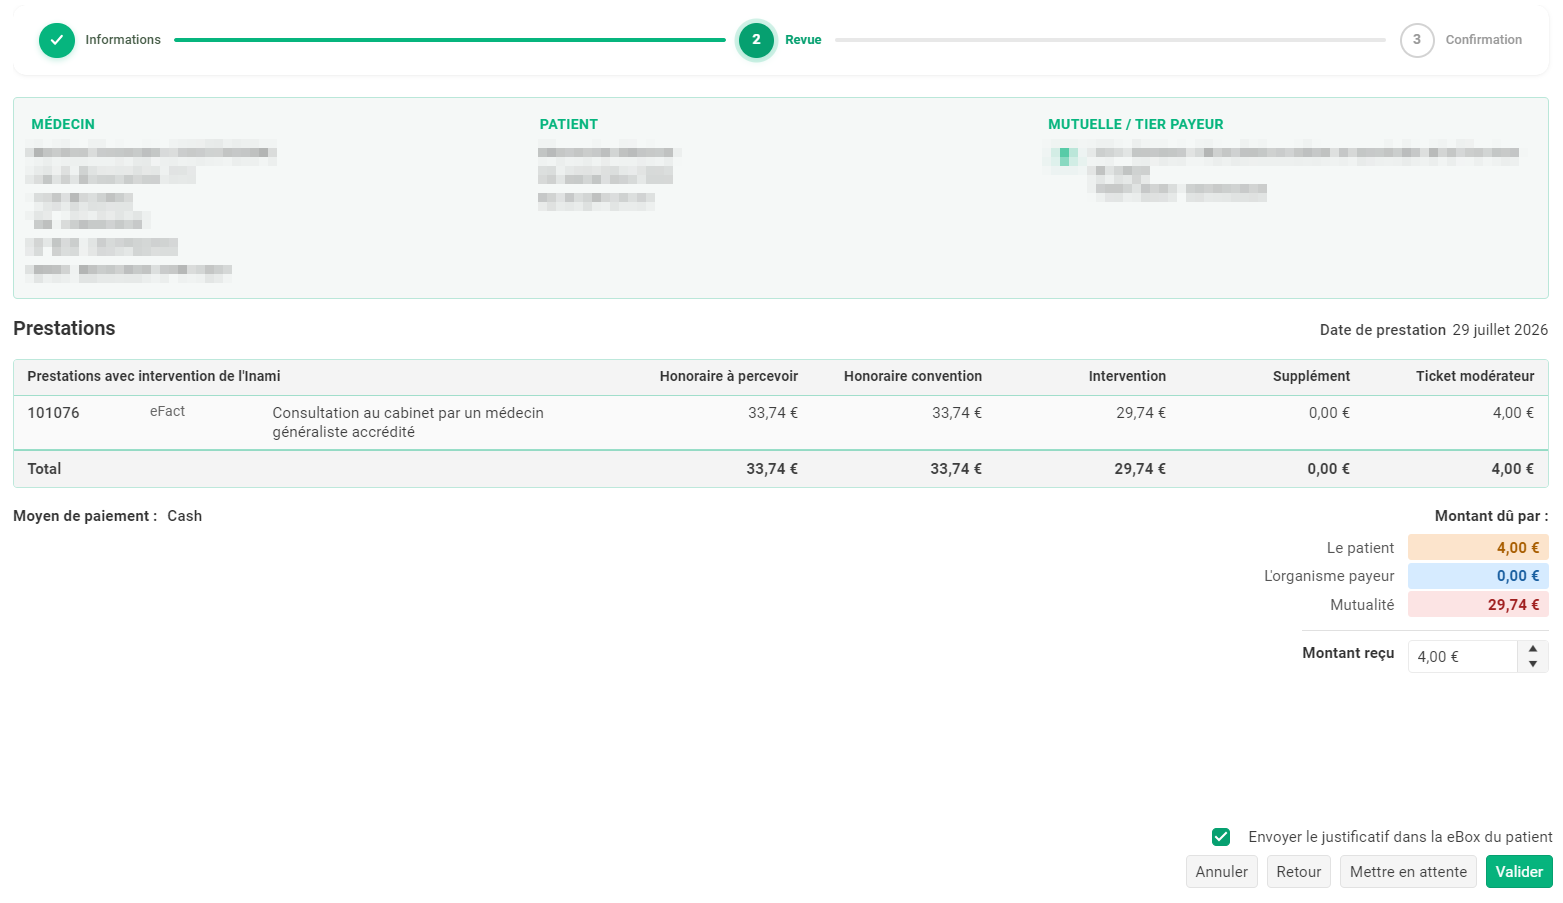The height and width of the screenshot is (903, 1563).
Task: Click the Le patient label
Action: 1360,548
